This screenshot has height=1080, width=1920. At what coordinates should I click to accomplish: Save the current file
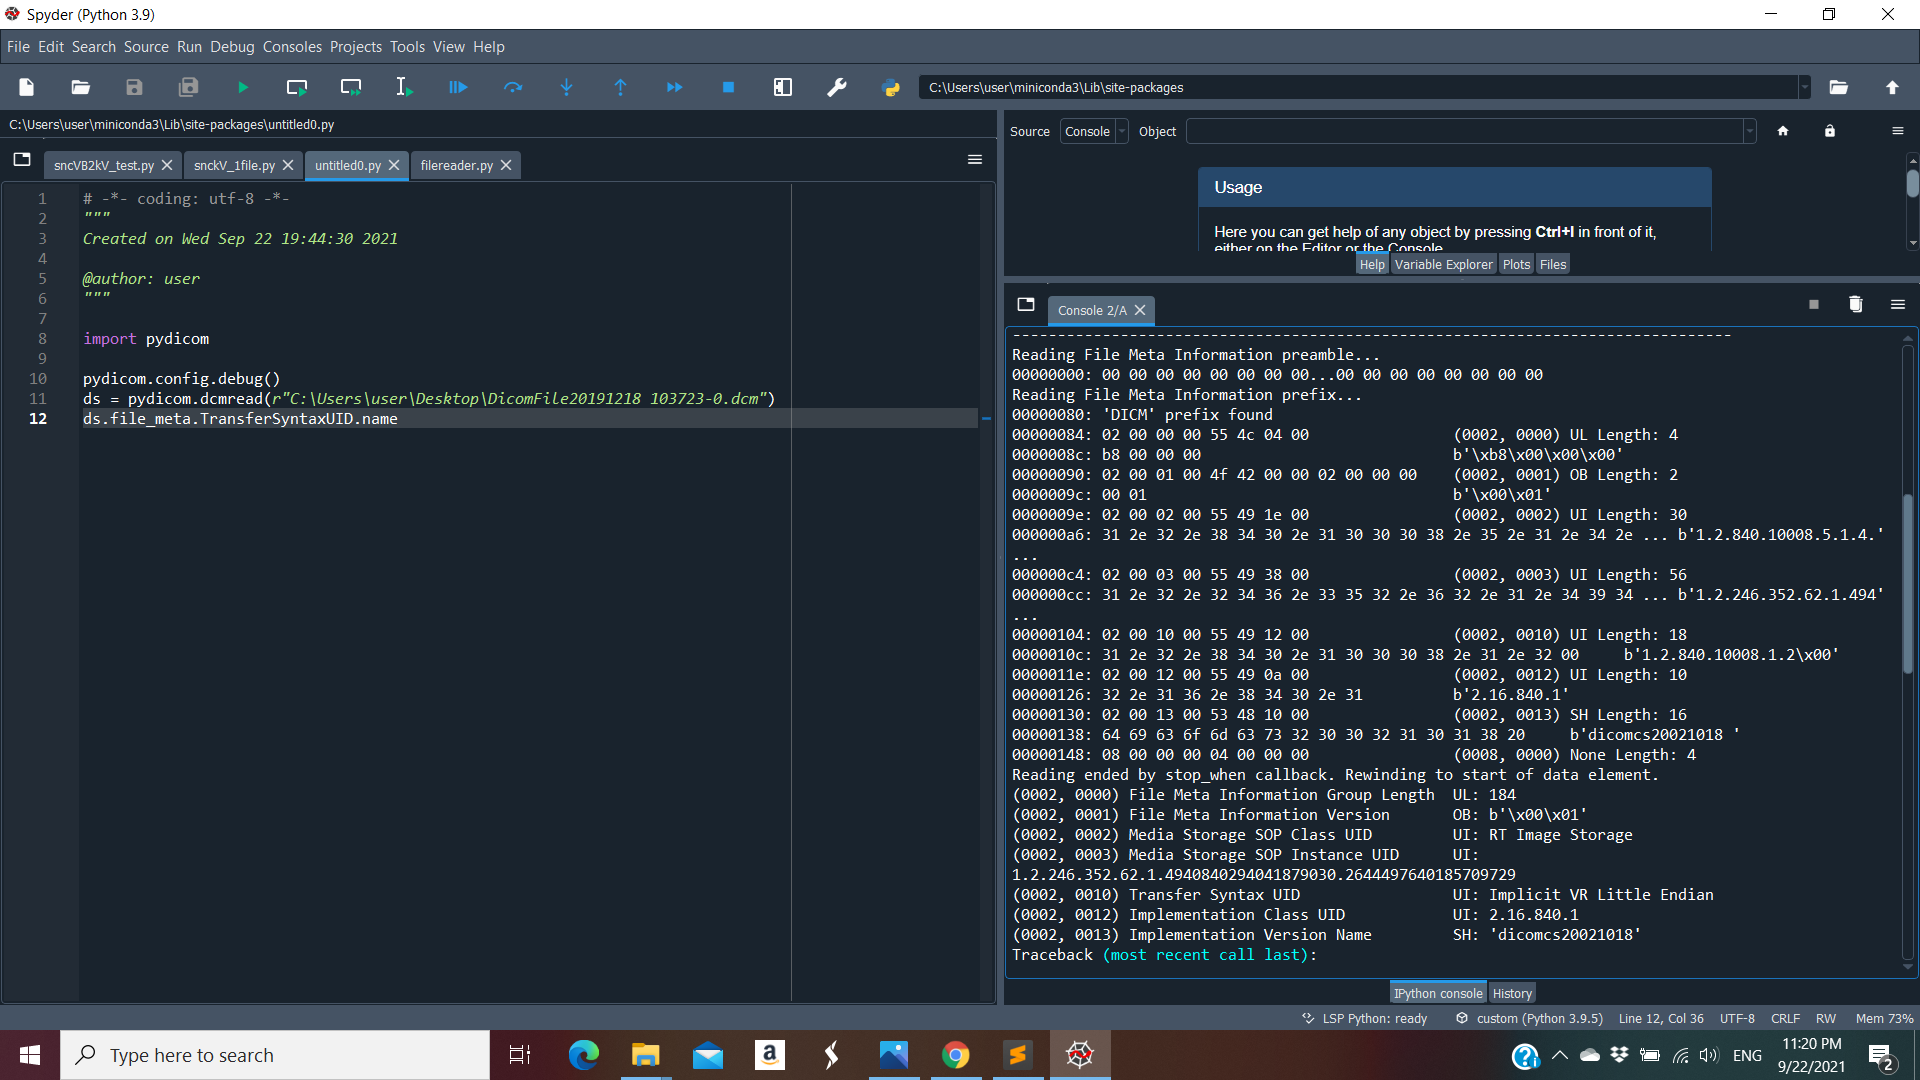[134, 88]
